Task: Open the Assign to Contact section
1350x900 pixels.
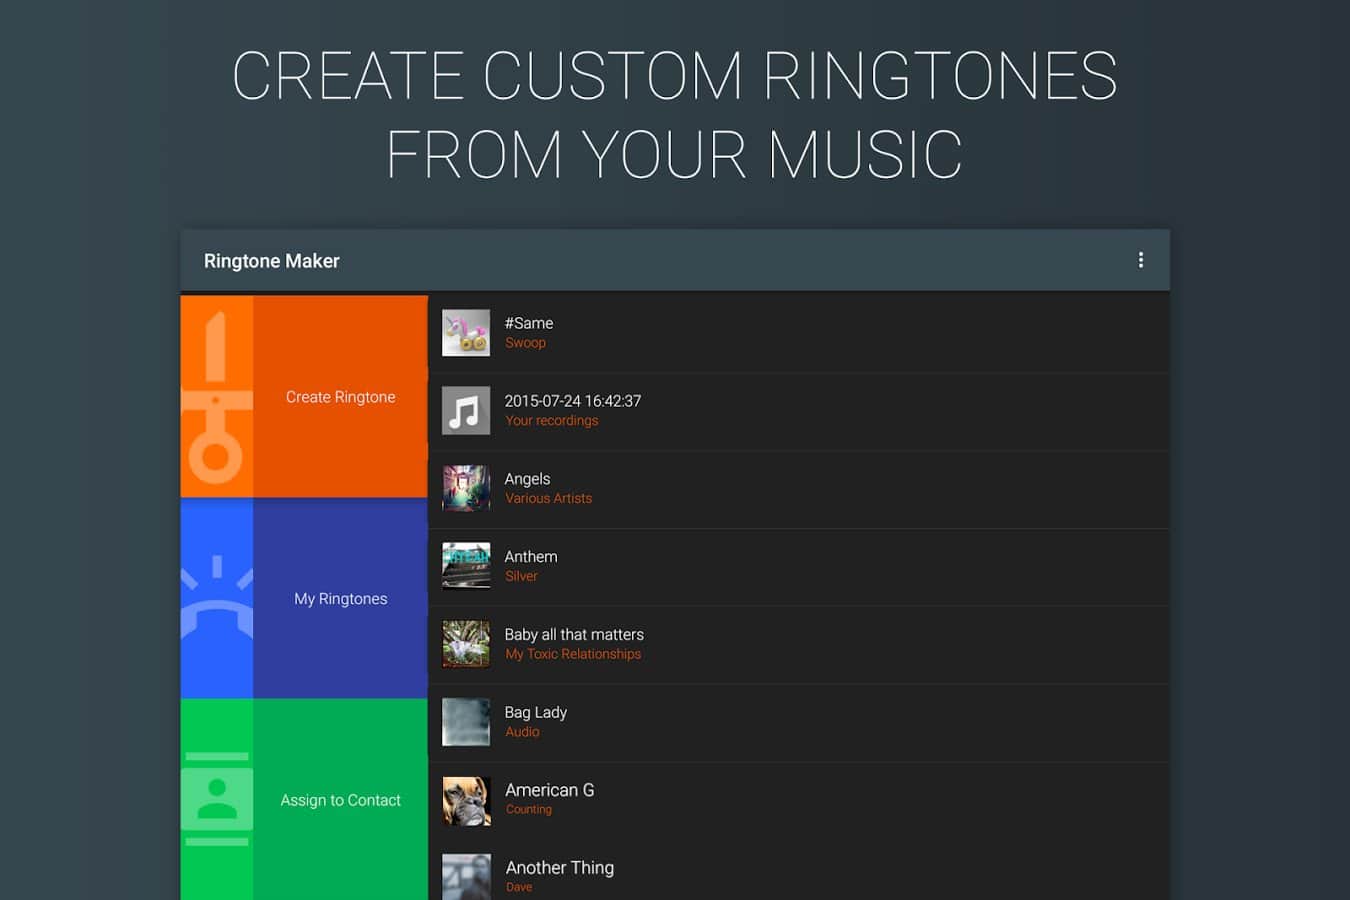Action: (340, 800)
